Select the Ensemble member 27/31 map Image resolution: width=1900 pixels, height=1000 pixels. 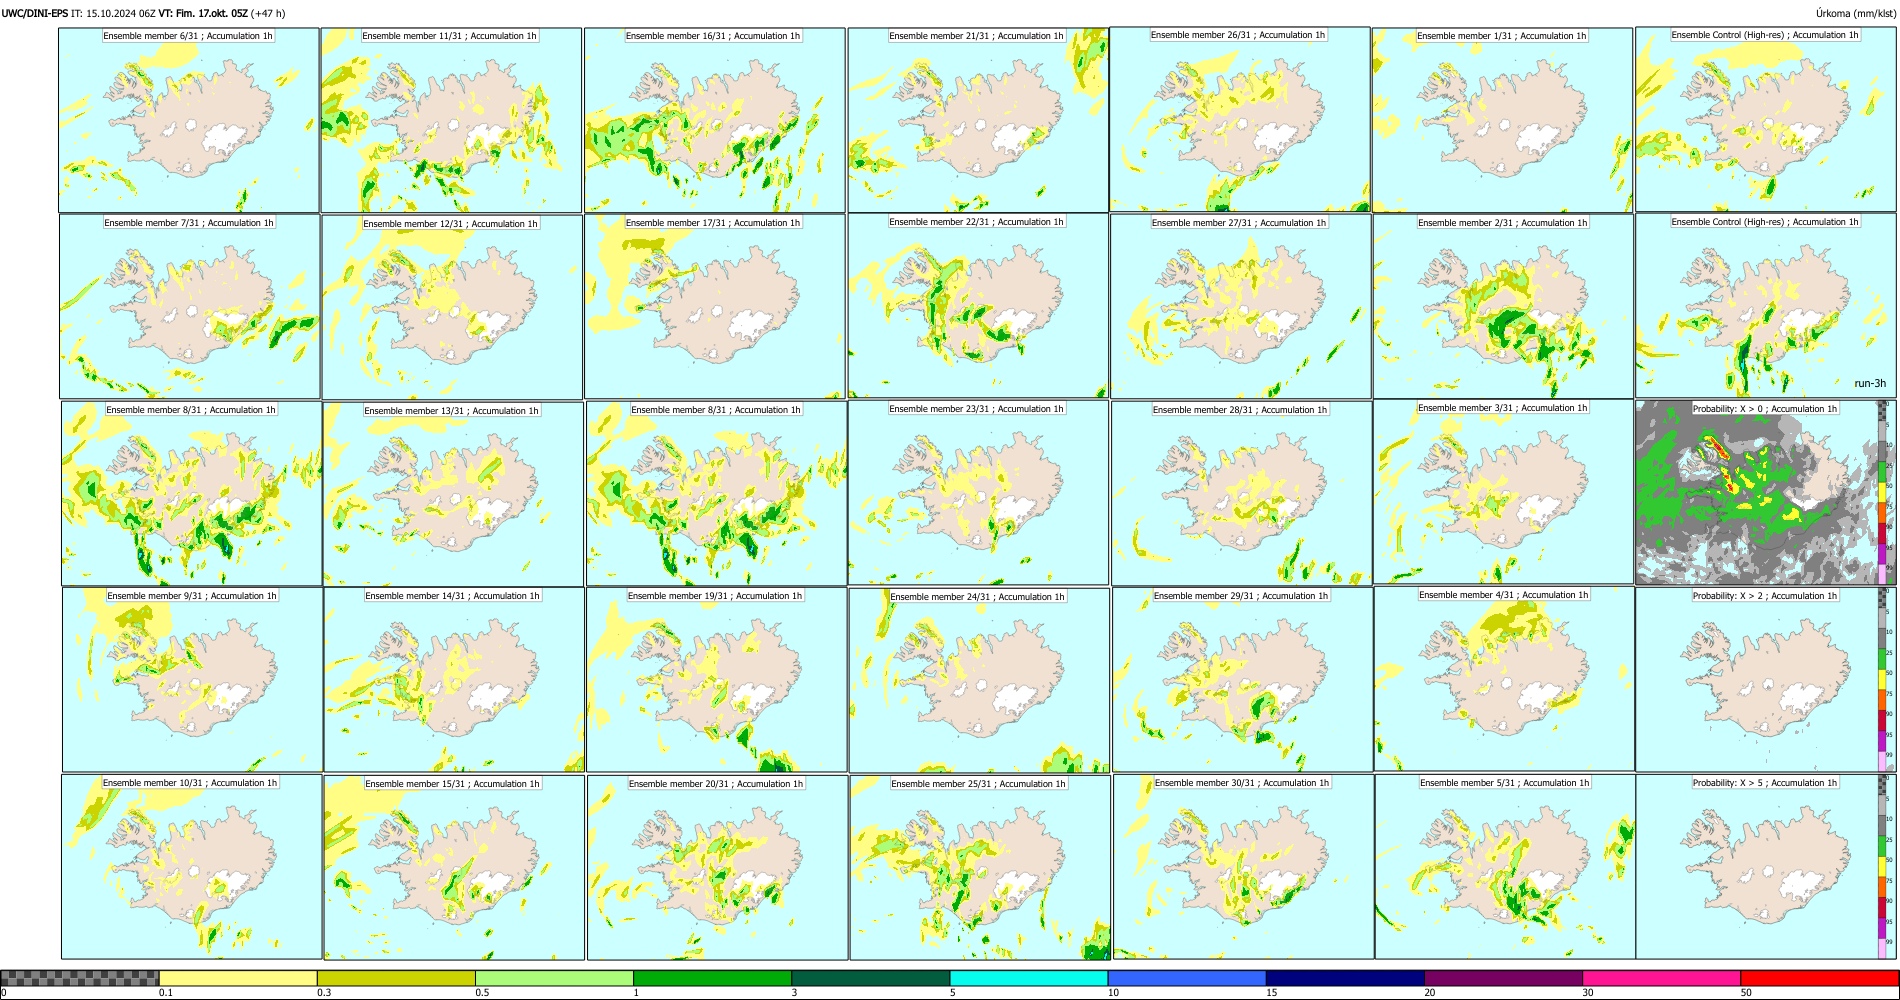(x=1241, y=307)
